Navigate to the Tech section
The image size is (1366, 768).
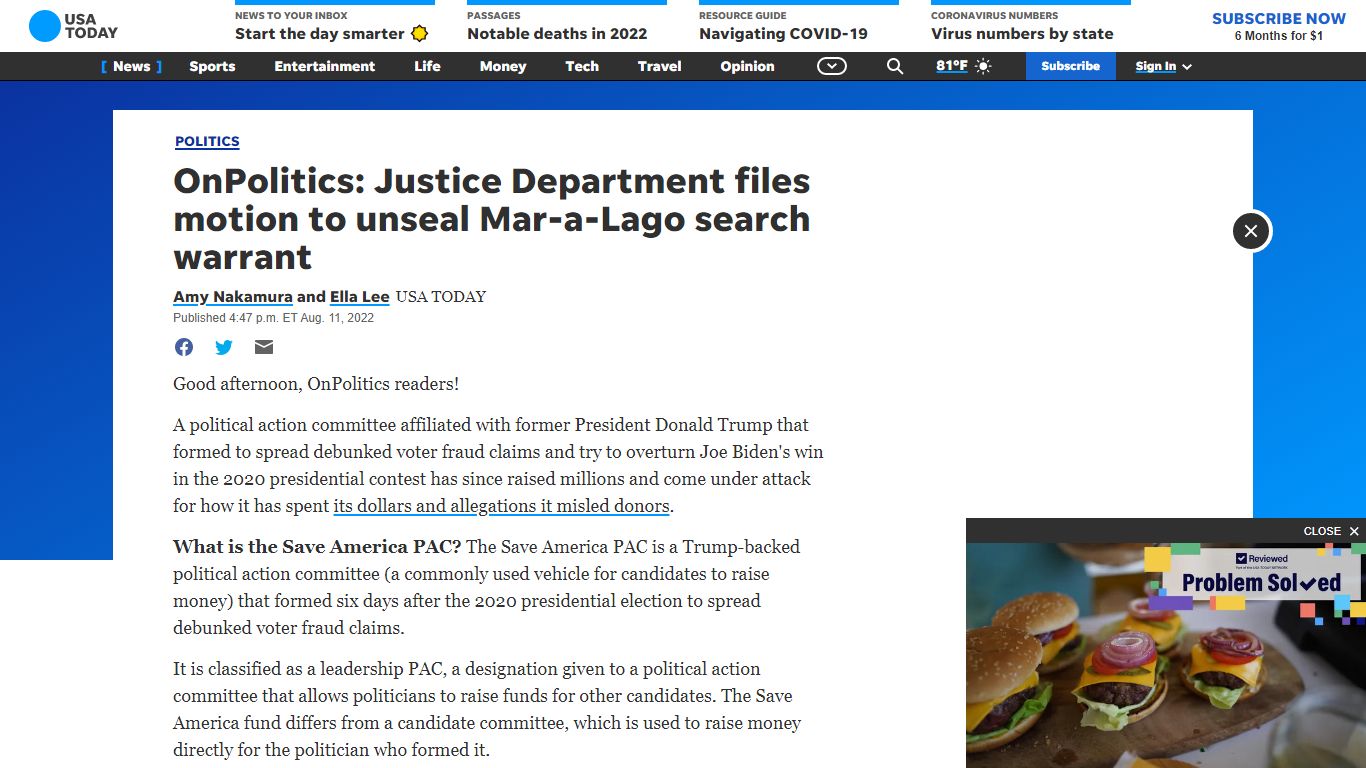tap(582, 66)
